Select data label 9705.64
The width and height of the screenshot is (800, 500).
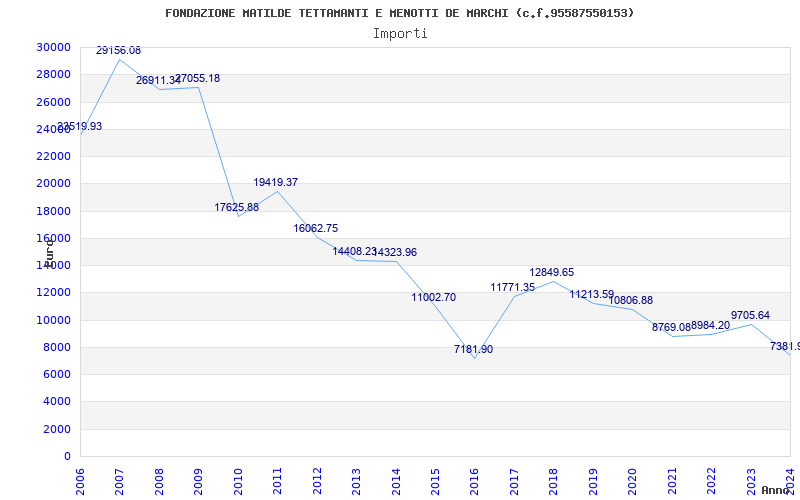750,315
